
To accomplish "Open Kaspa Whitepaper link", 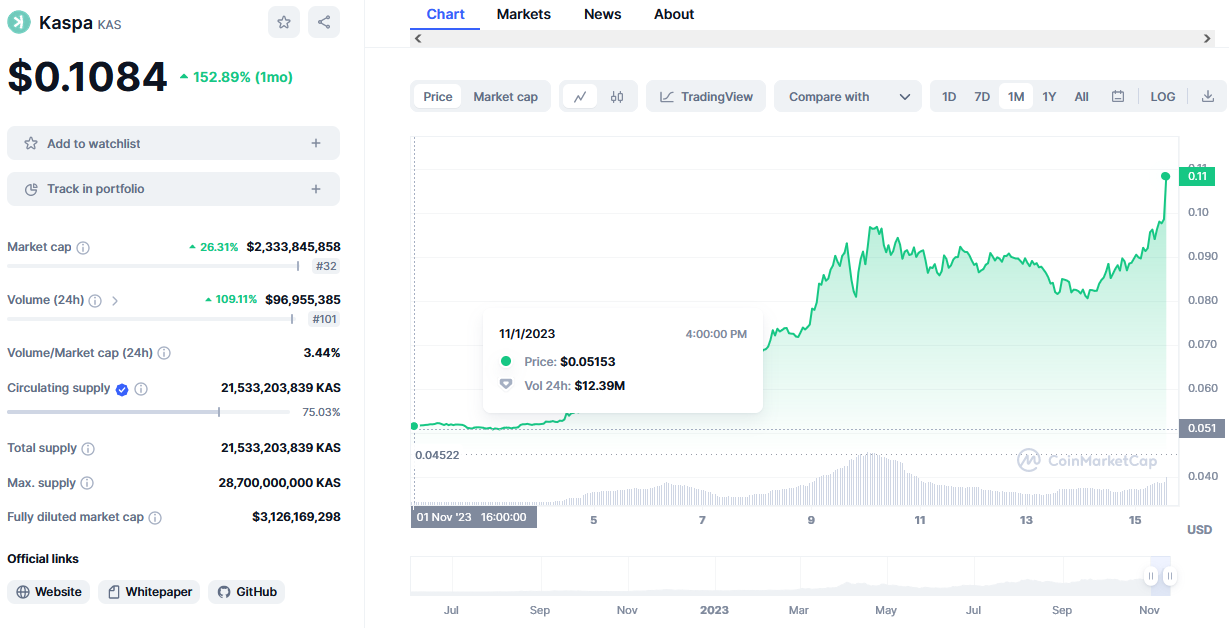I will pos(149,592).
